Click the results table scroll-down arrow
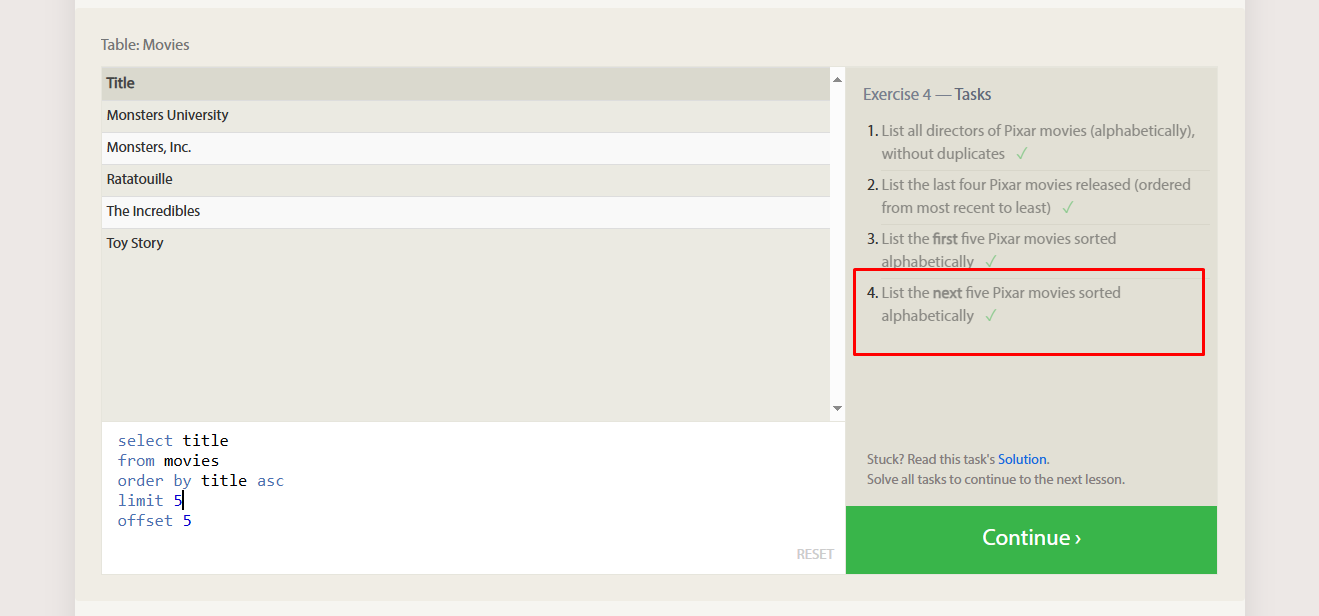Image resolution: width=1319 pixels, height=616 pixels. pyautogui.click(x=838, y=409)
